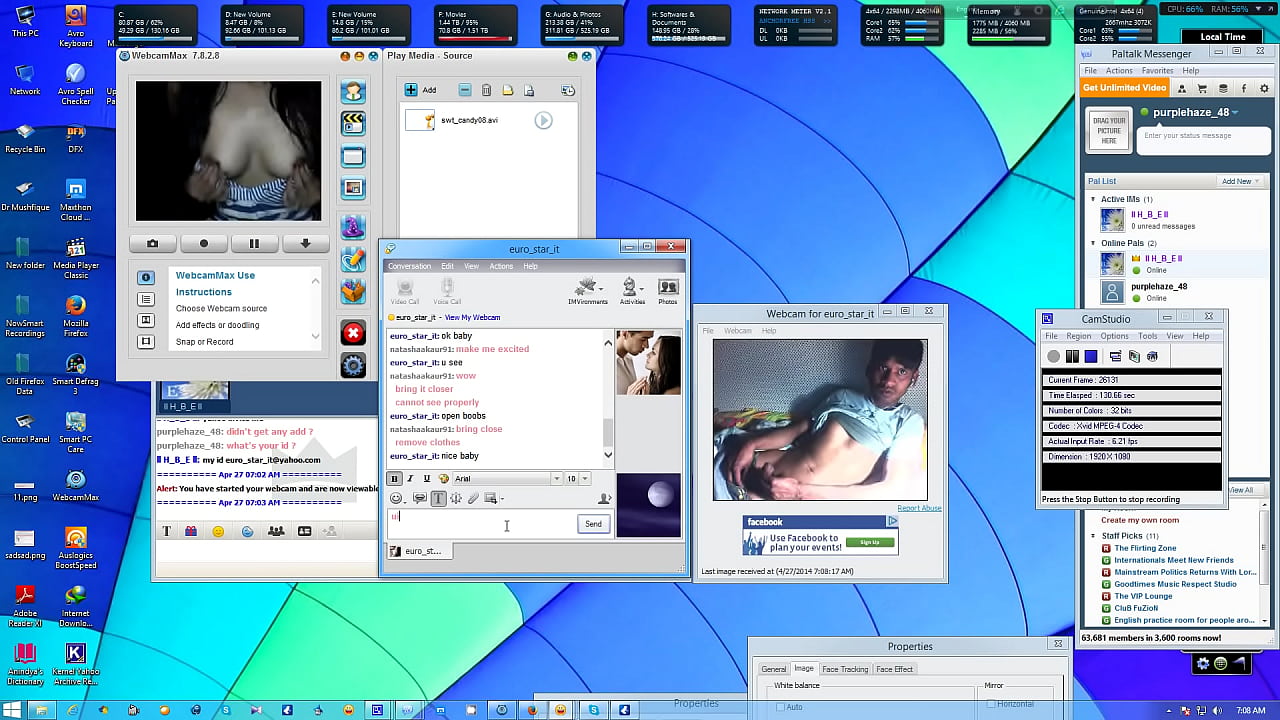Click the IMVironments icon in the chat
Image resolution: width=1280 pixels, height=720 pixels.
coord(587,291)
